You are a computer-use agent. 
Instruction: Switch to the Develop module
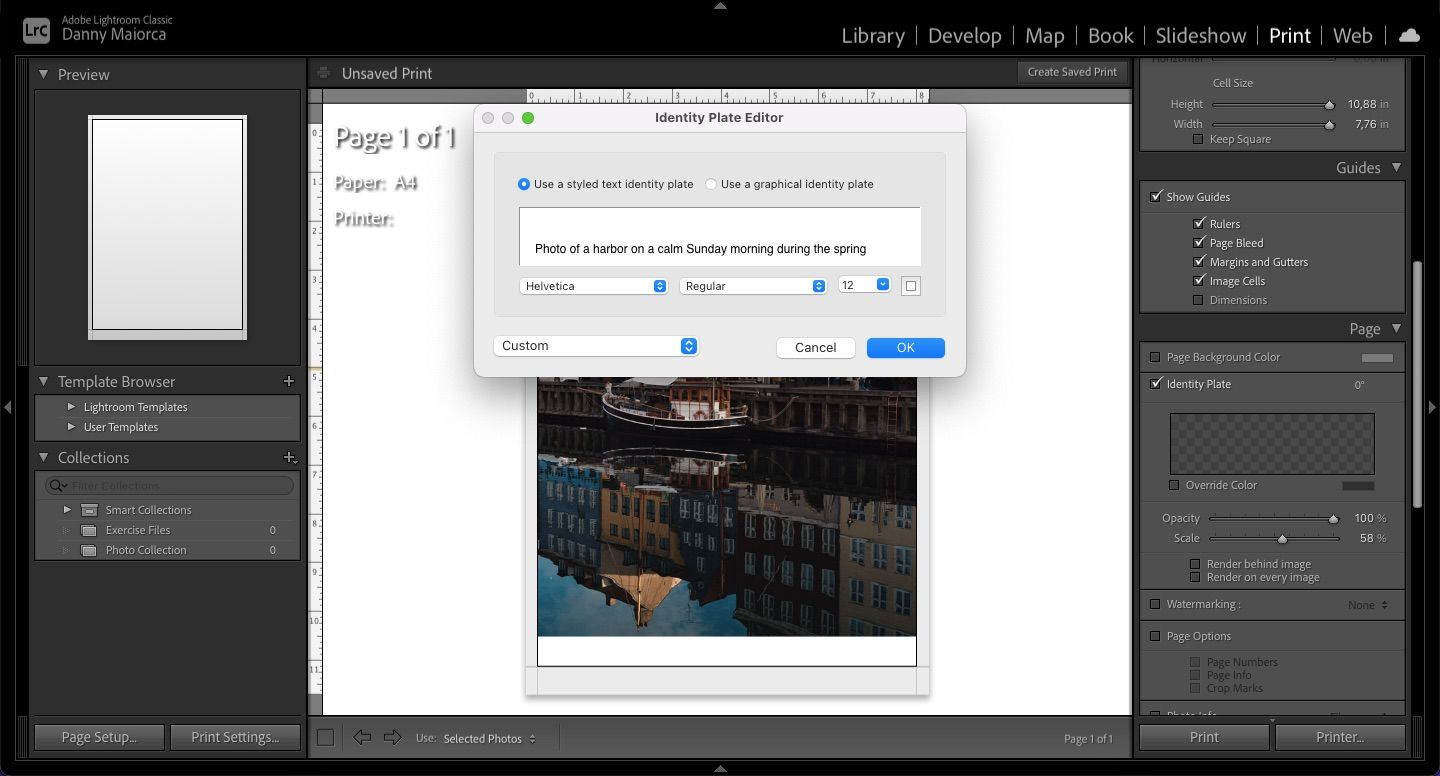coord(966,36)
